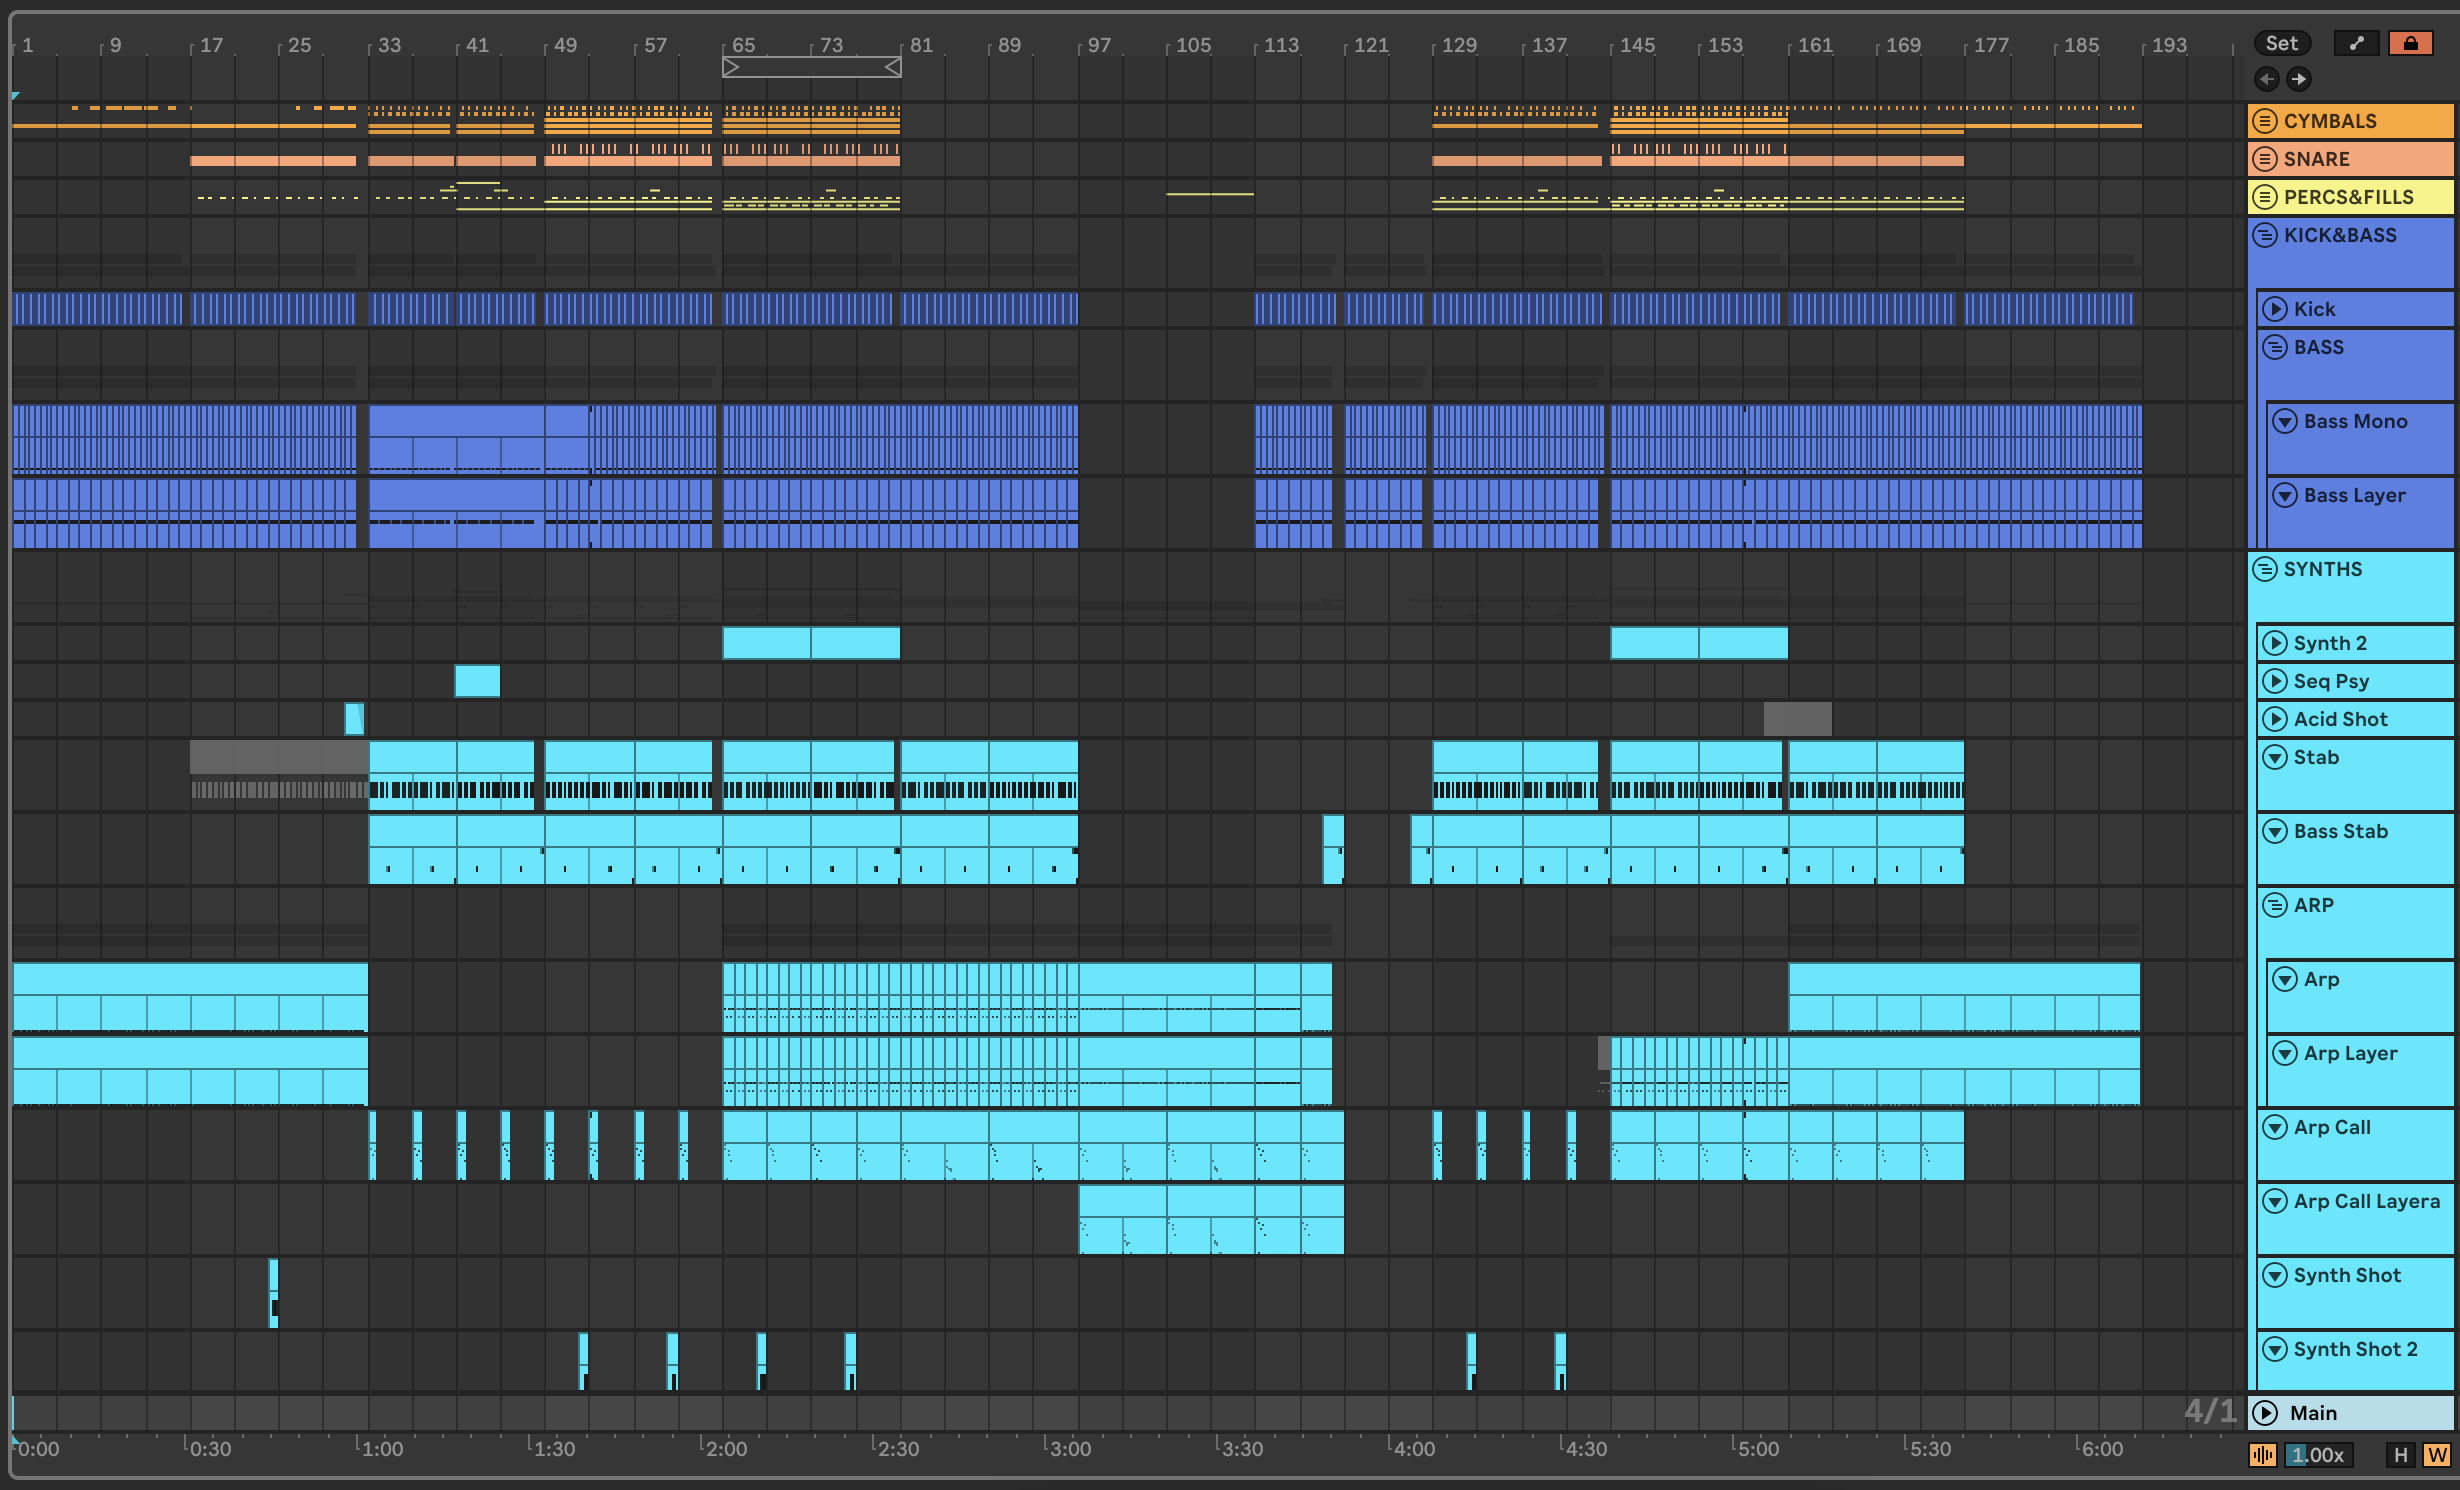Jump to previous locator arrow
This screenshot has width=2460, height=1490.
click(2267, 79)
